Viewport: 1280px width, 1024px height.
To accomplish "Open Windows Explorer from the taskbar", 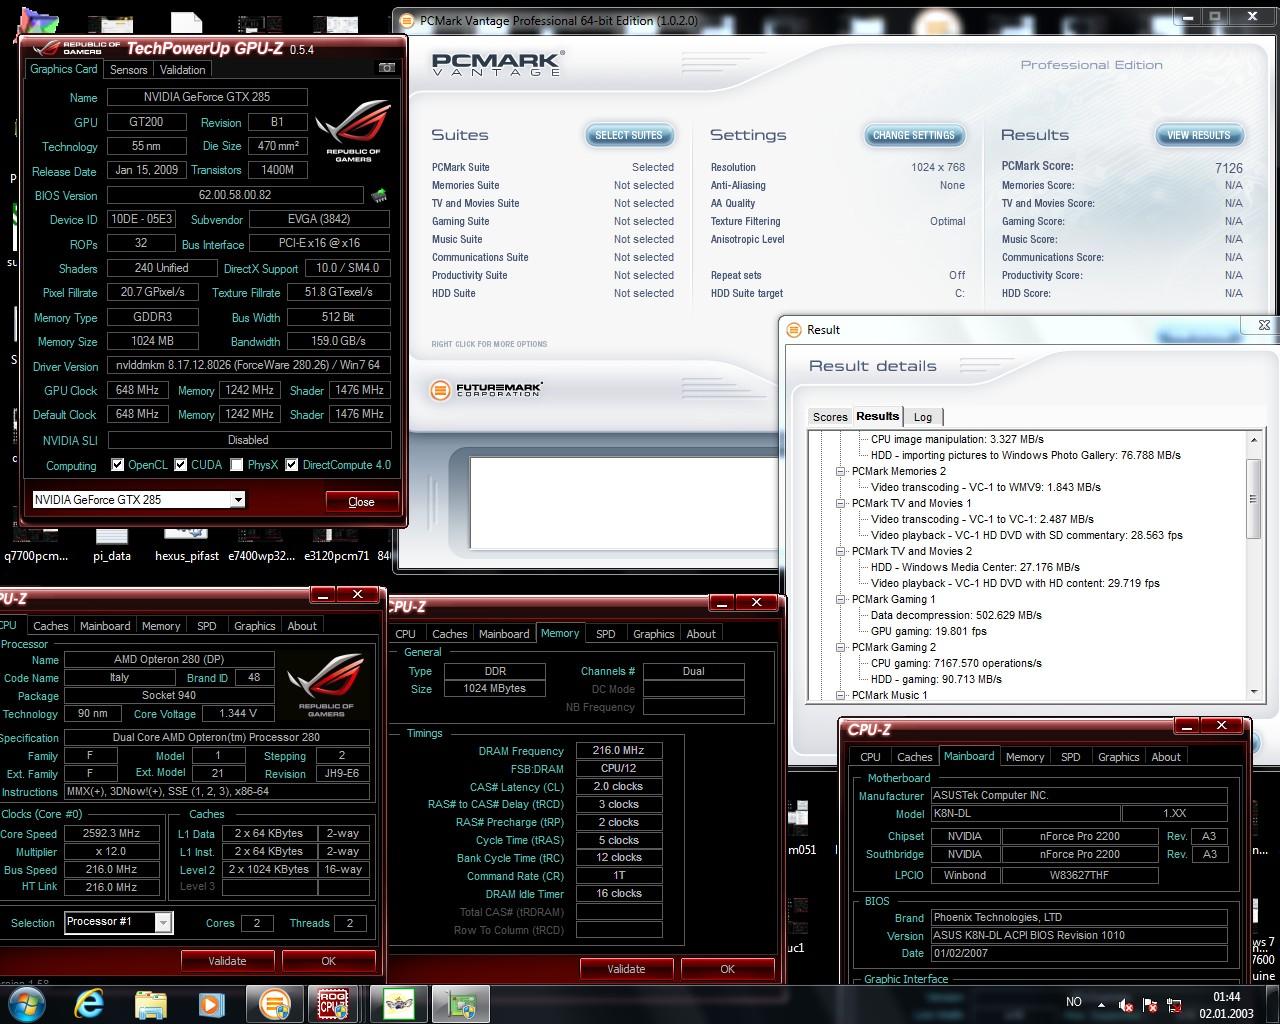I will pyautogui.click(x=150, y=1004).
